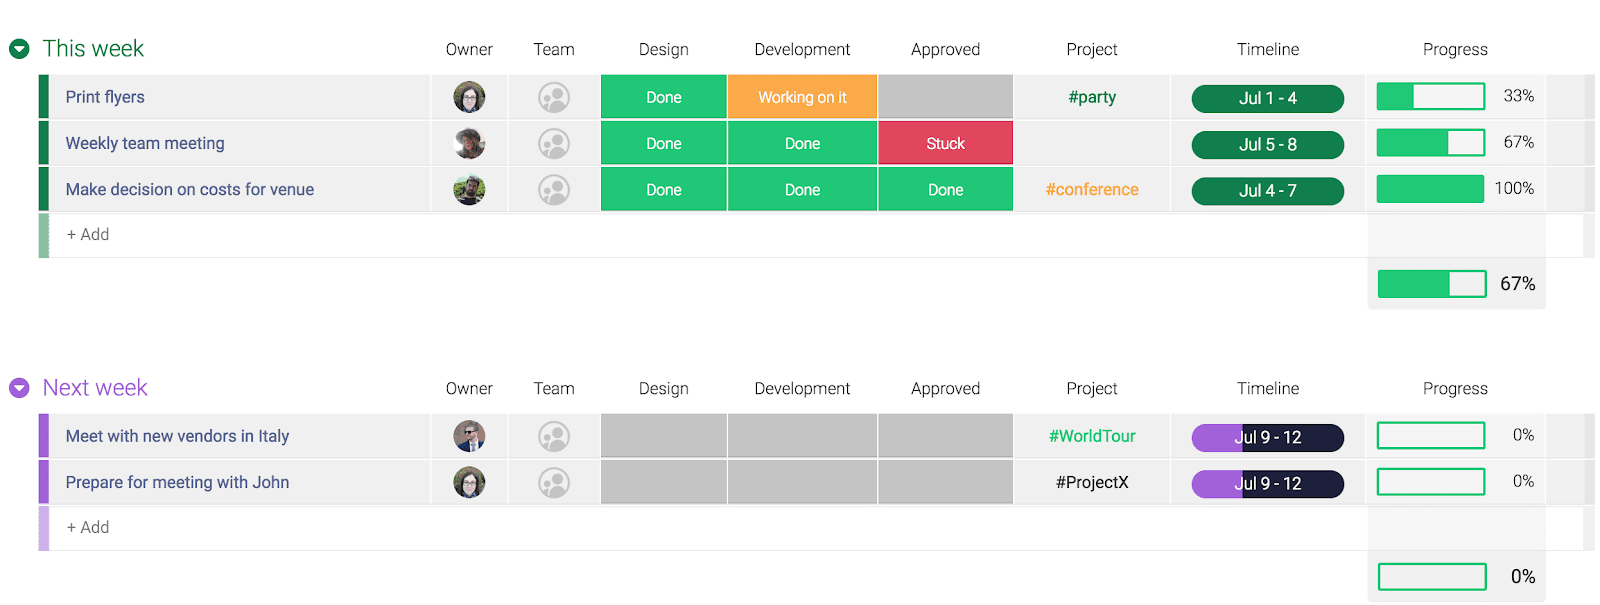Click the 33% progress bar for Print flyers
This screenshot has height=605, width=1600.
click(x=1430, y=97)
